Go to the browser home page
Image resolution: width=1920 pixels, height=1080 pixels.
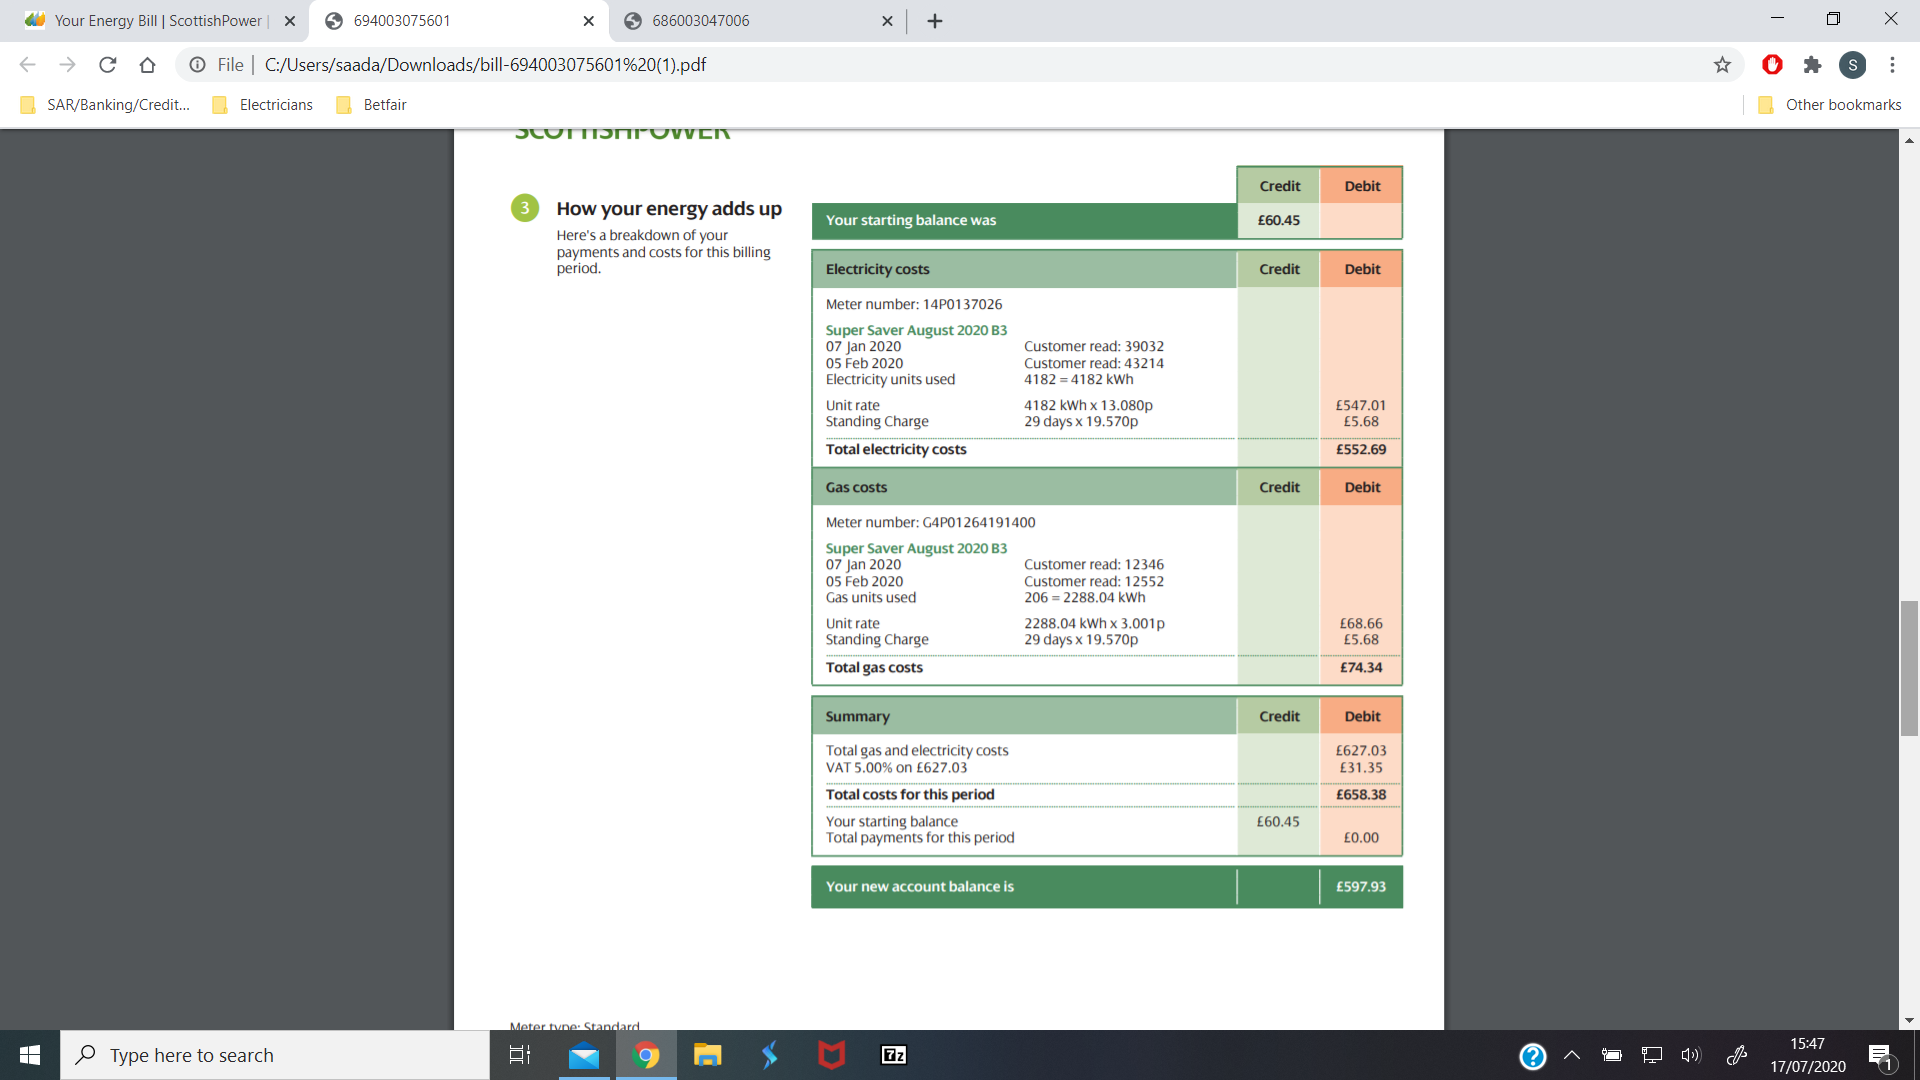147,65
